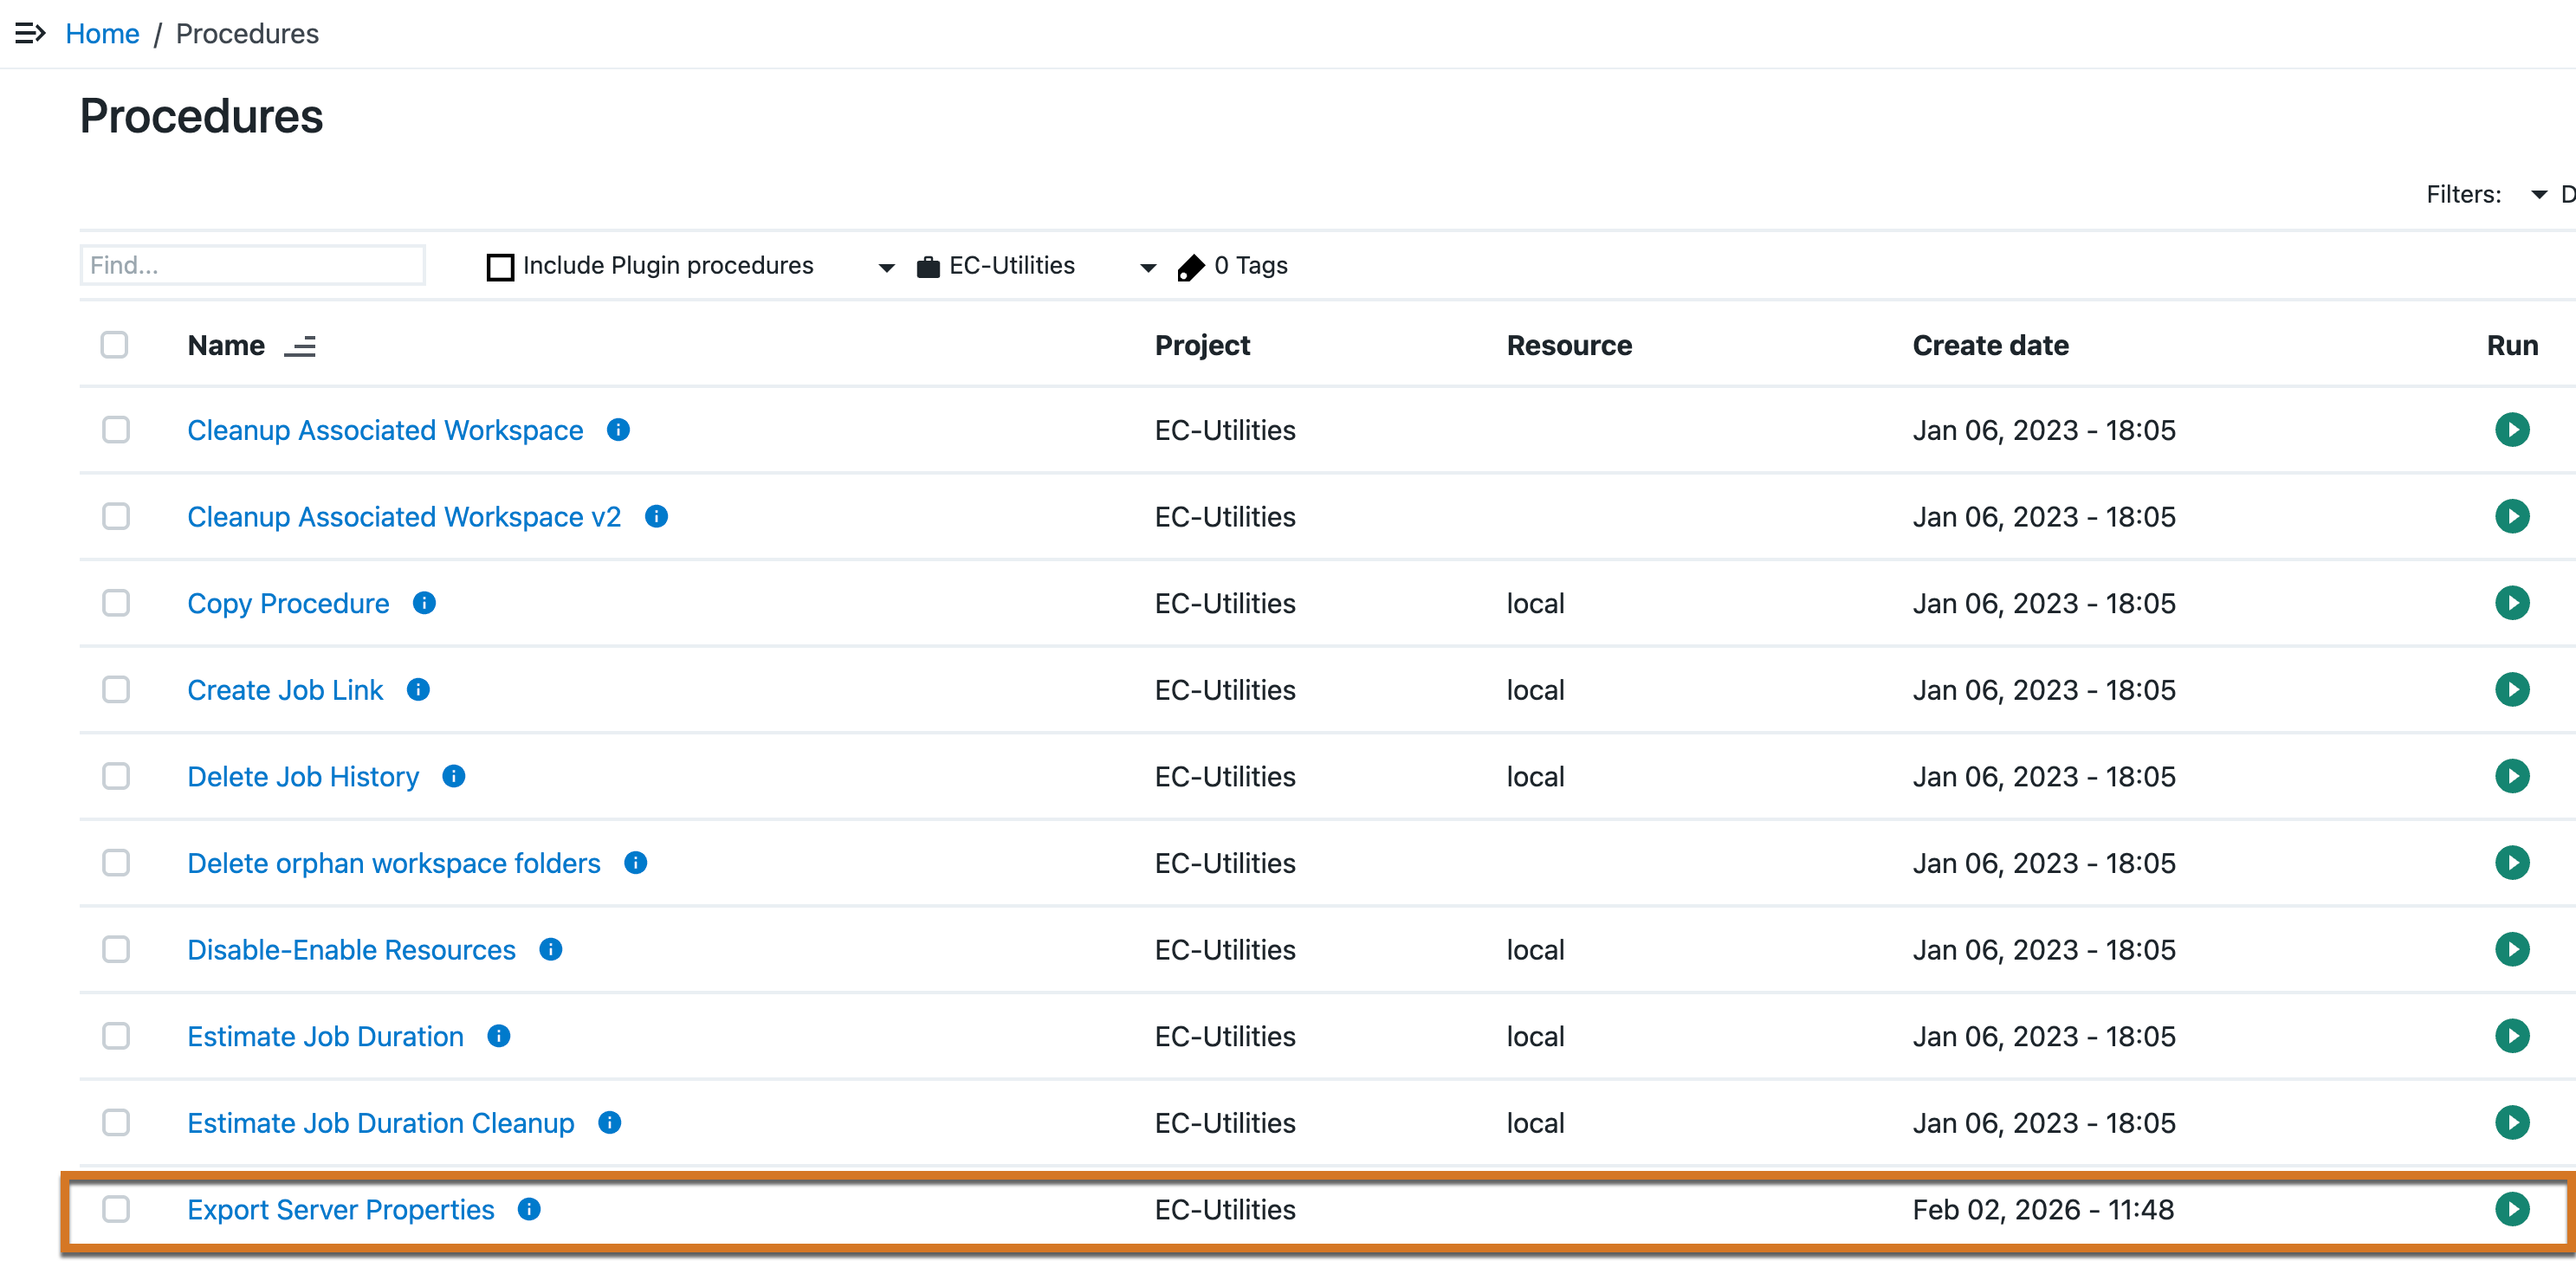Open the project briefcase icon filter
2576x1261 pixels.
(x=929, y=265)
